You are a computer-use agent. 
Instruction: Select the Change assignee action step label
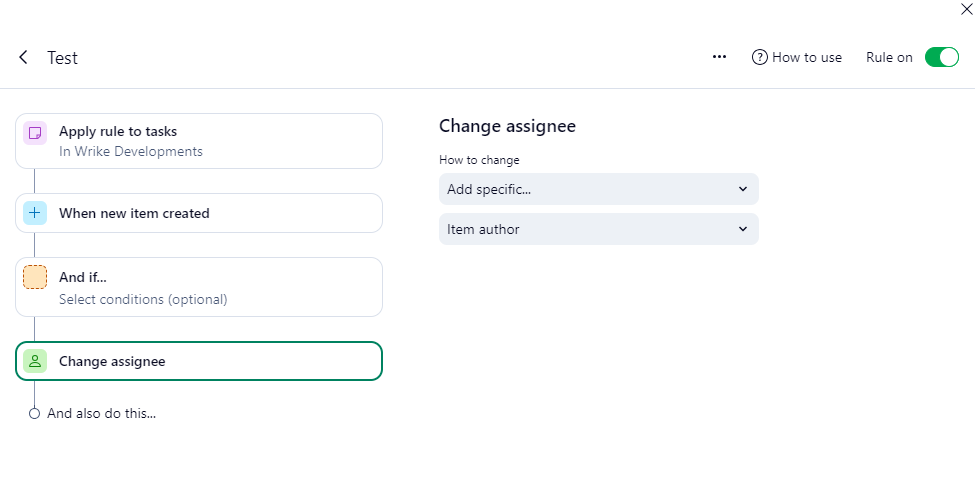point(112,361)
